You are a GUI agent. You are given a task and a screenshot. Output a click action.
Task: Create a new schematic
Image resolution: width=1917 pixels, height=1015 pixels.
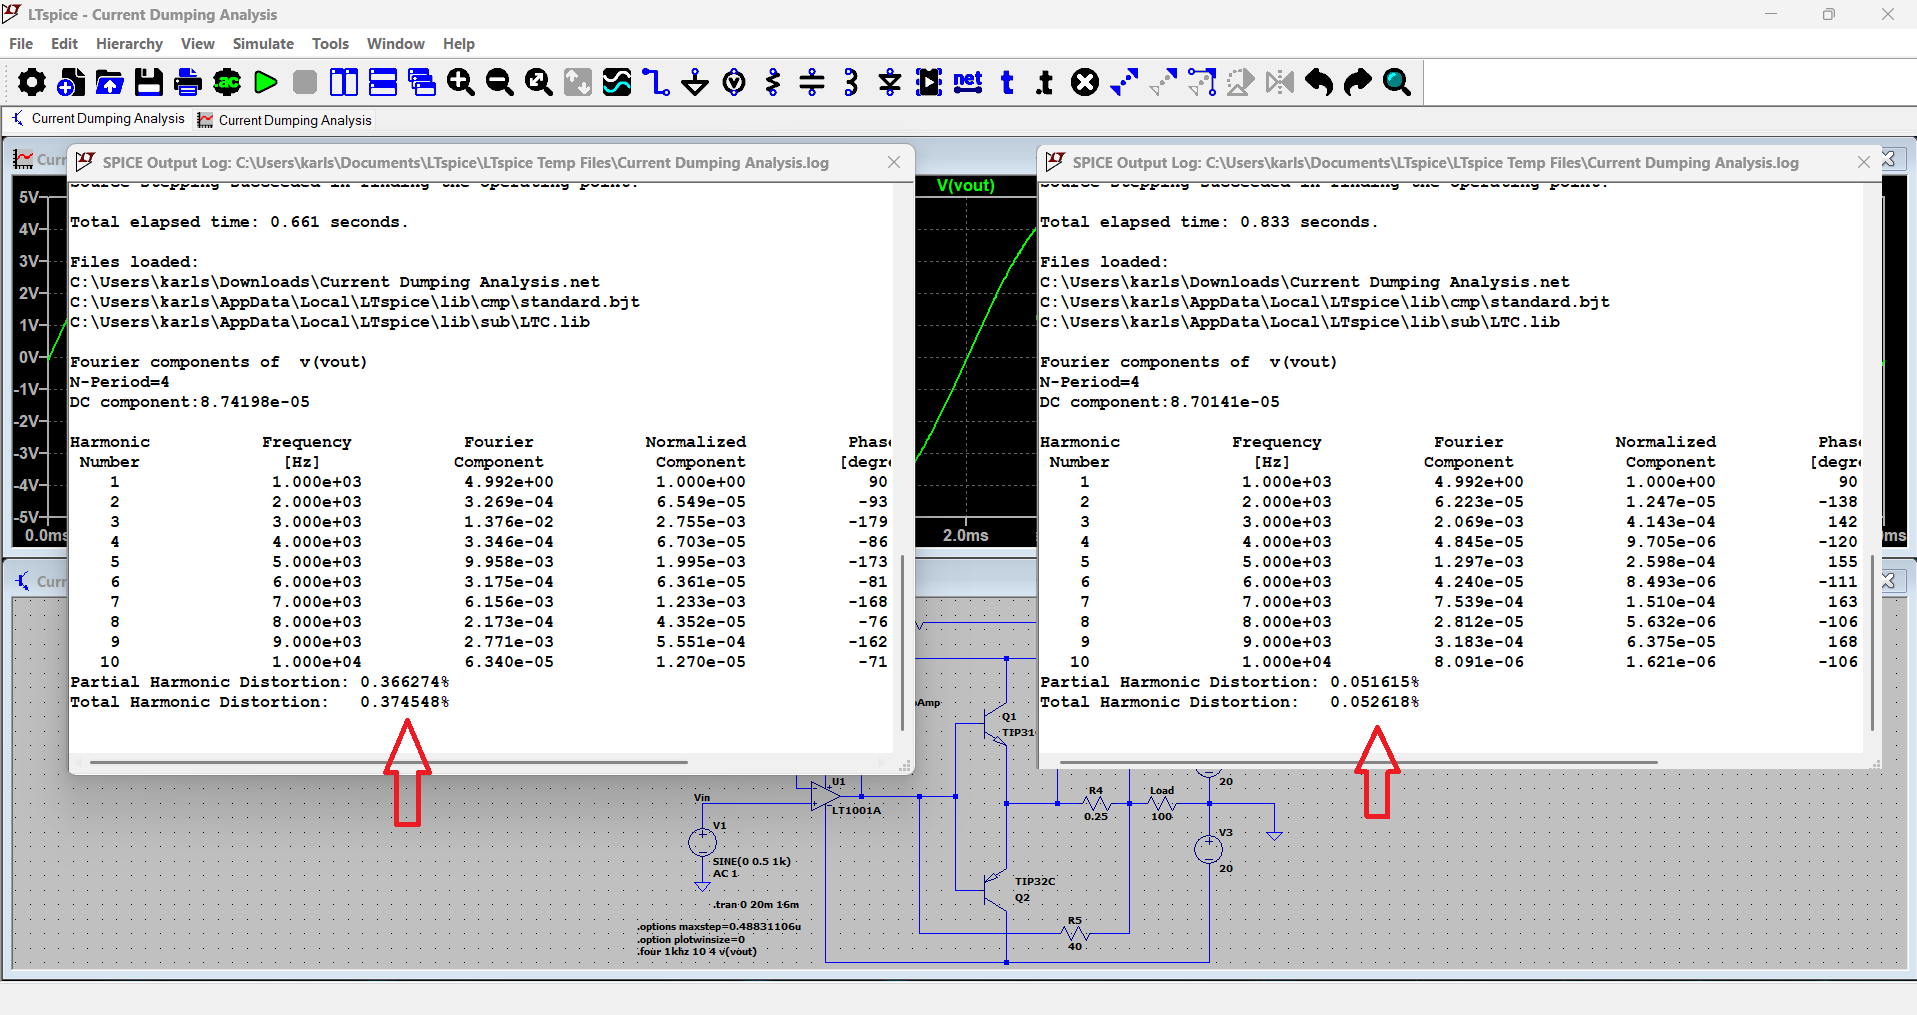(71, 82)
